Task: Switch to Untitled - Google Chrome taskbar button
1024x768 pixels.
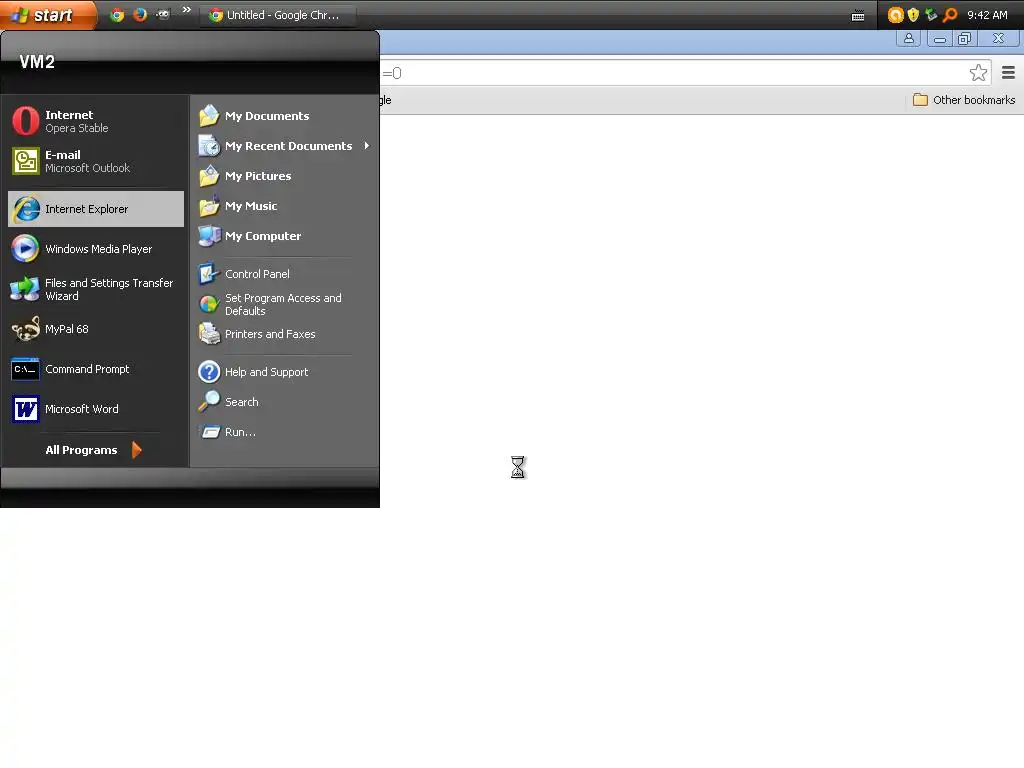Action: coord(279,15)
